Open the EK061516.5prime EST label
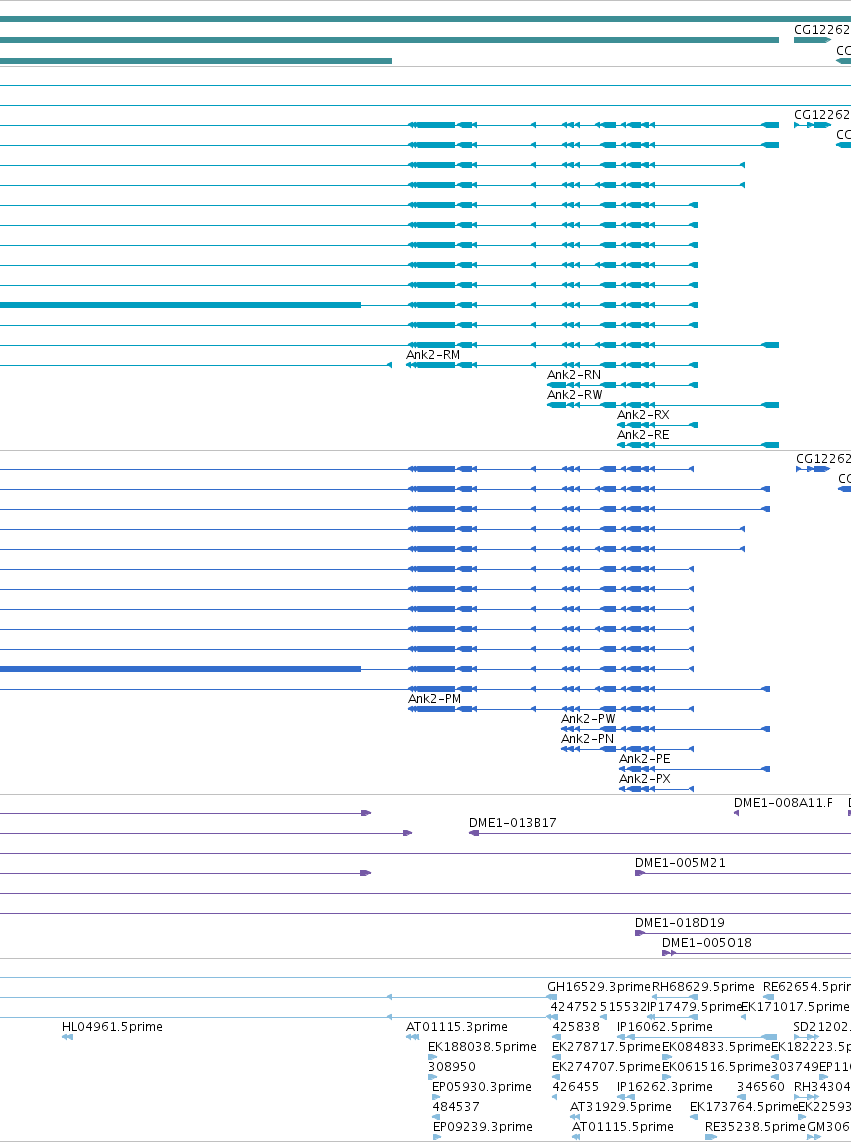 [x=716, y=1066]
